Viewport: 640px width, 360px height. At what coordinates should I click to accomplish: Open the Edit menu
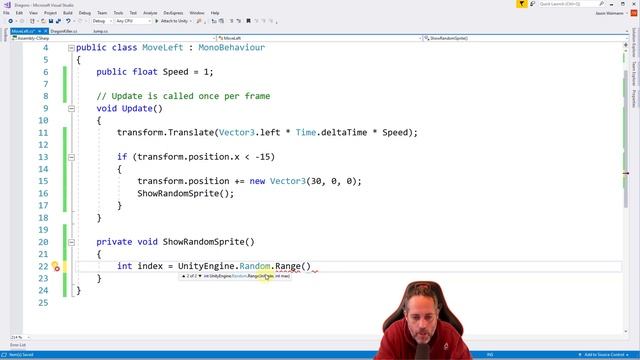(x=19, y=13)
